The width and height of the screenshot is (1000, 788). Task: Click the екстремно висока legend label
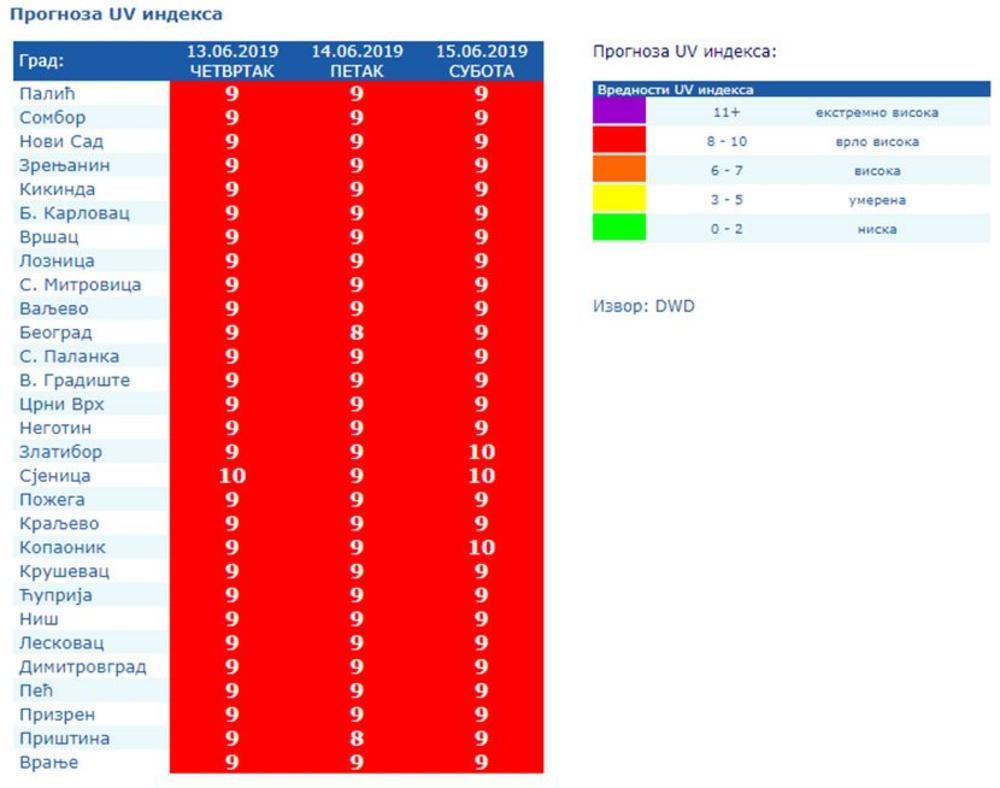click(x=876, y=113)
